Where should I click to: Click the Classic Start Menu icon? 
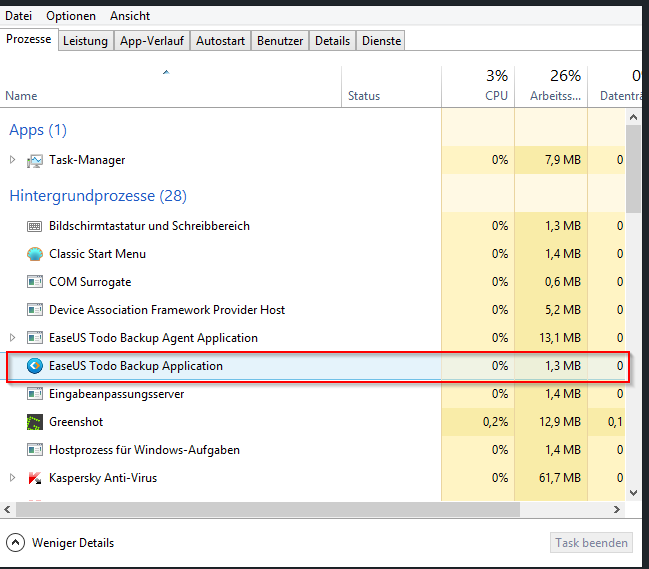[x=35, y=254]
